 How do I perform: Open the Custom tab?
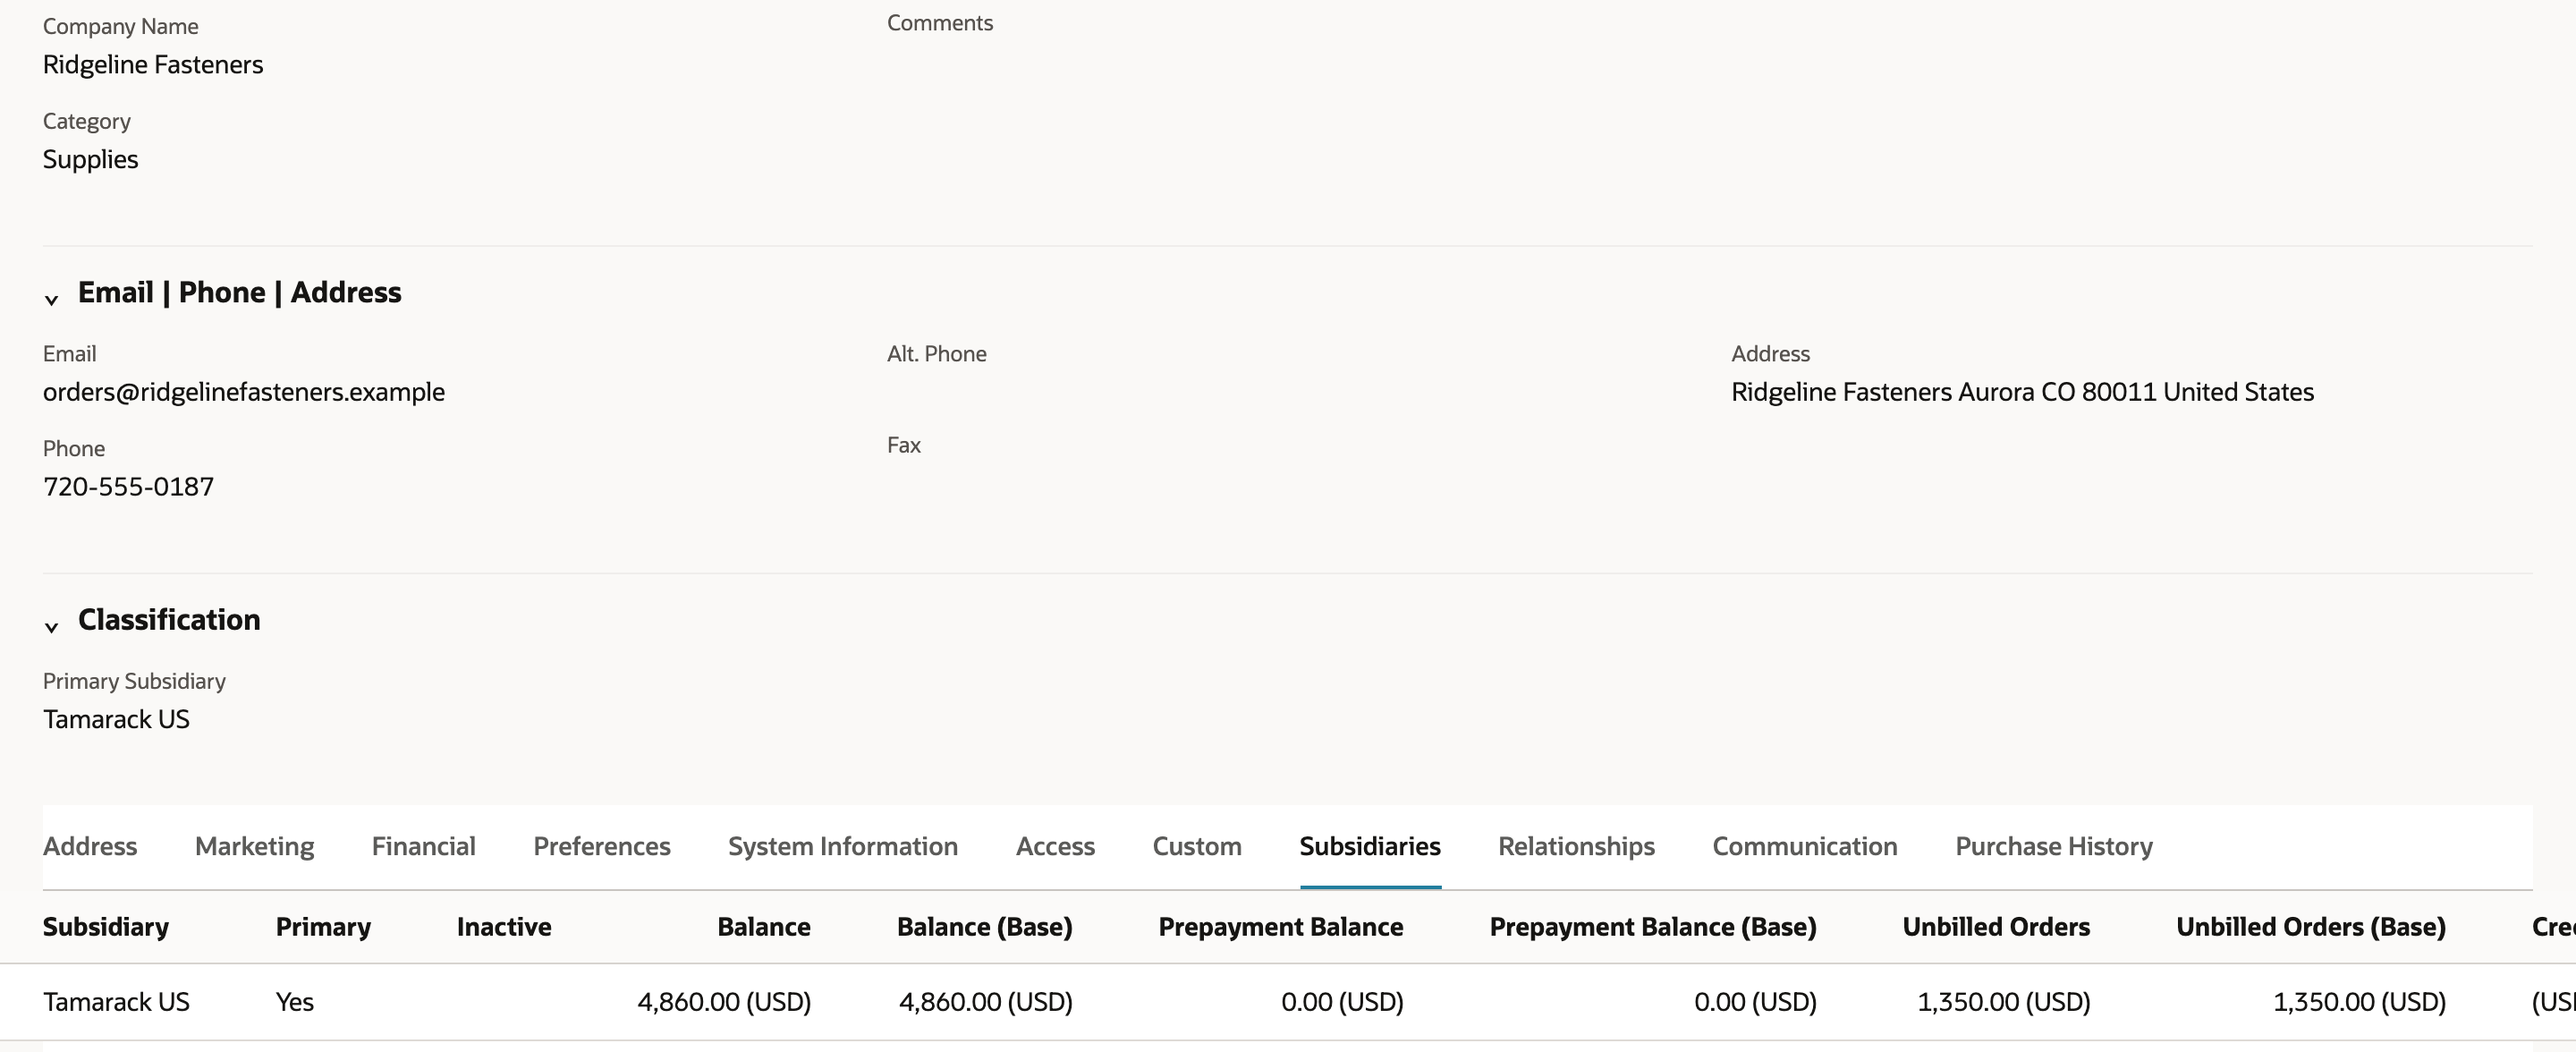[x=1197, y=846]
